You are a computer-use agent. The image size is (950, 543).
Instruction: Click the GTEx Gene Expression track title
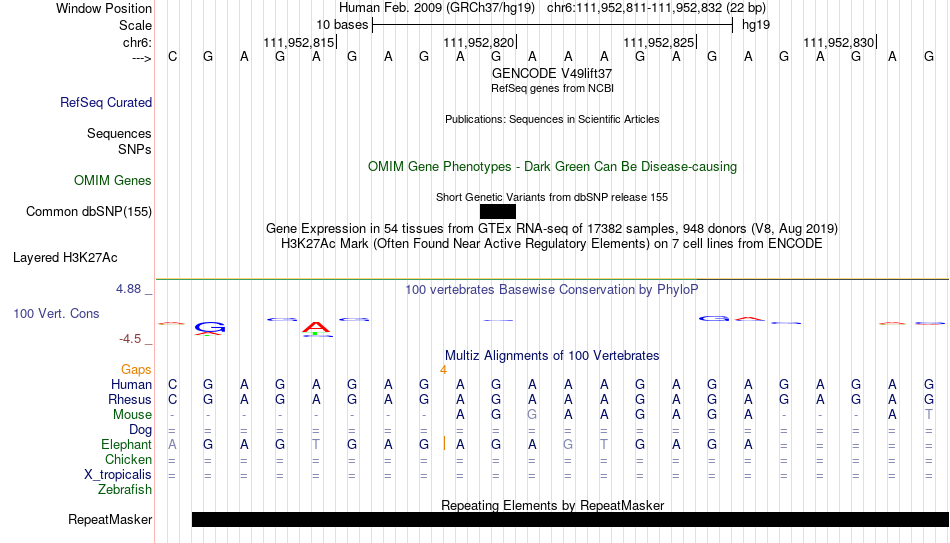pyautogui.click(x=552, y=228)
